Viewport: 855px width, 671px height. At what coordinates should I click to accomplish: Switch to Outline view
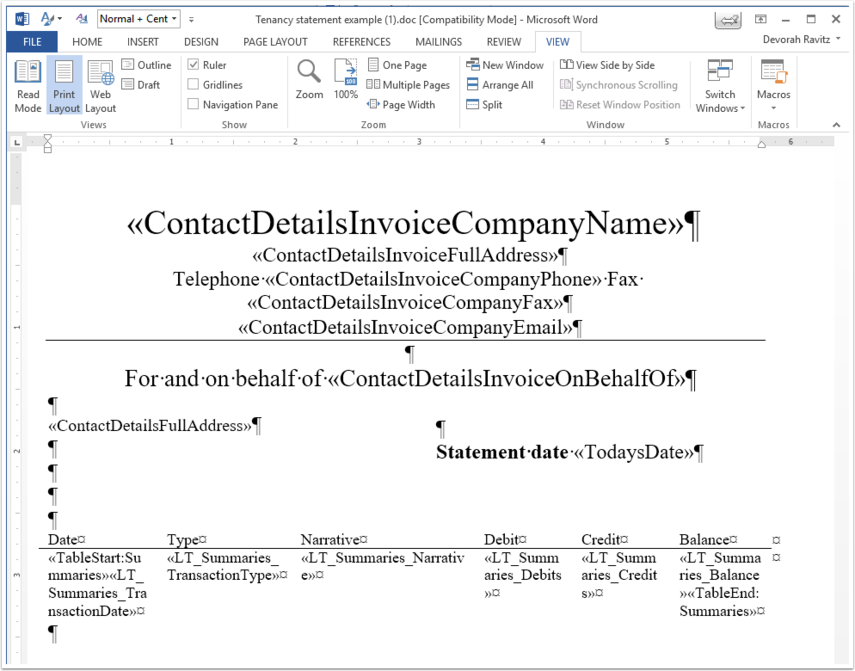coord(146,65)
